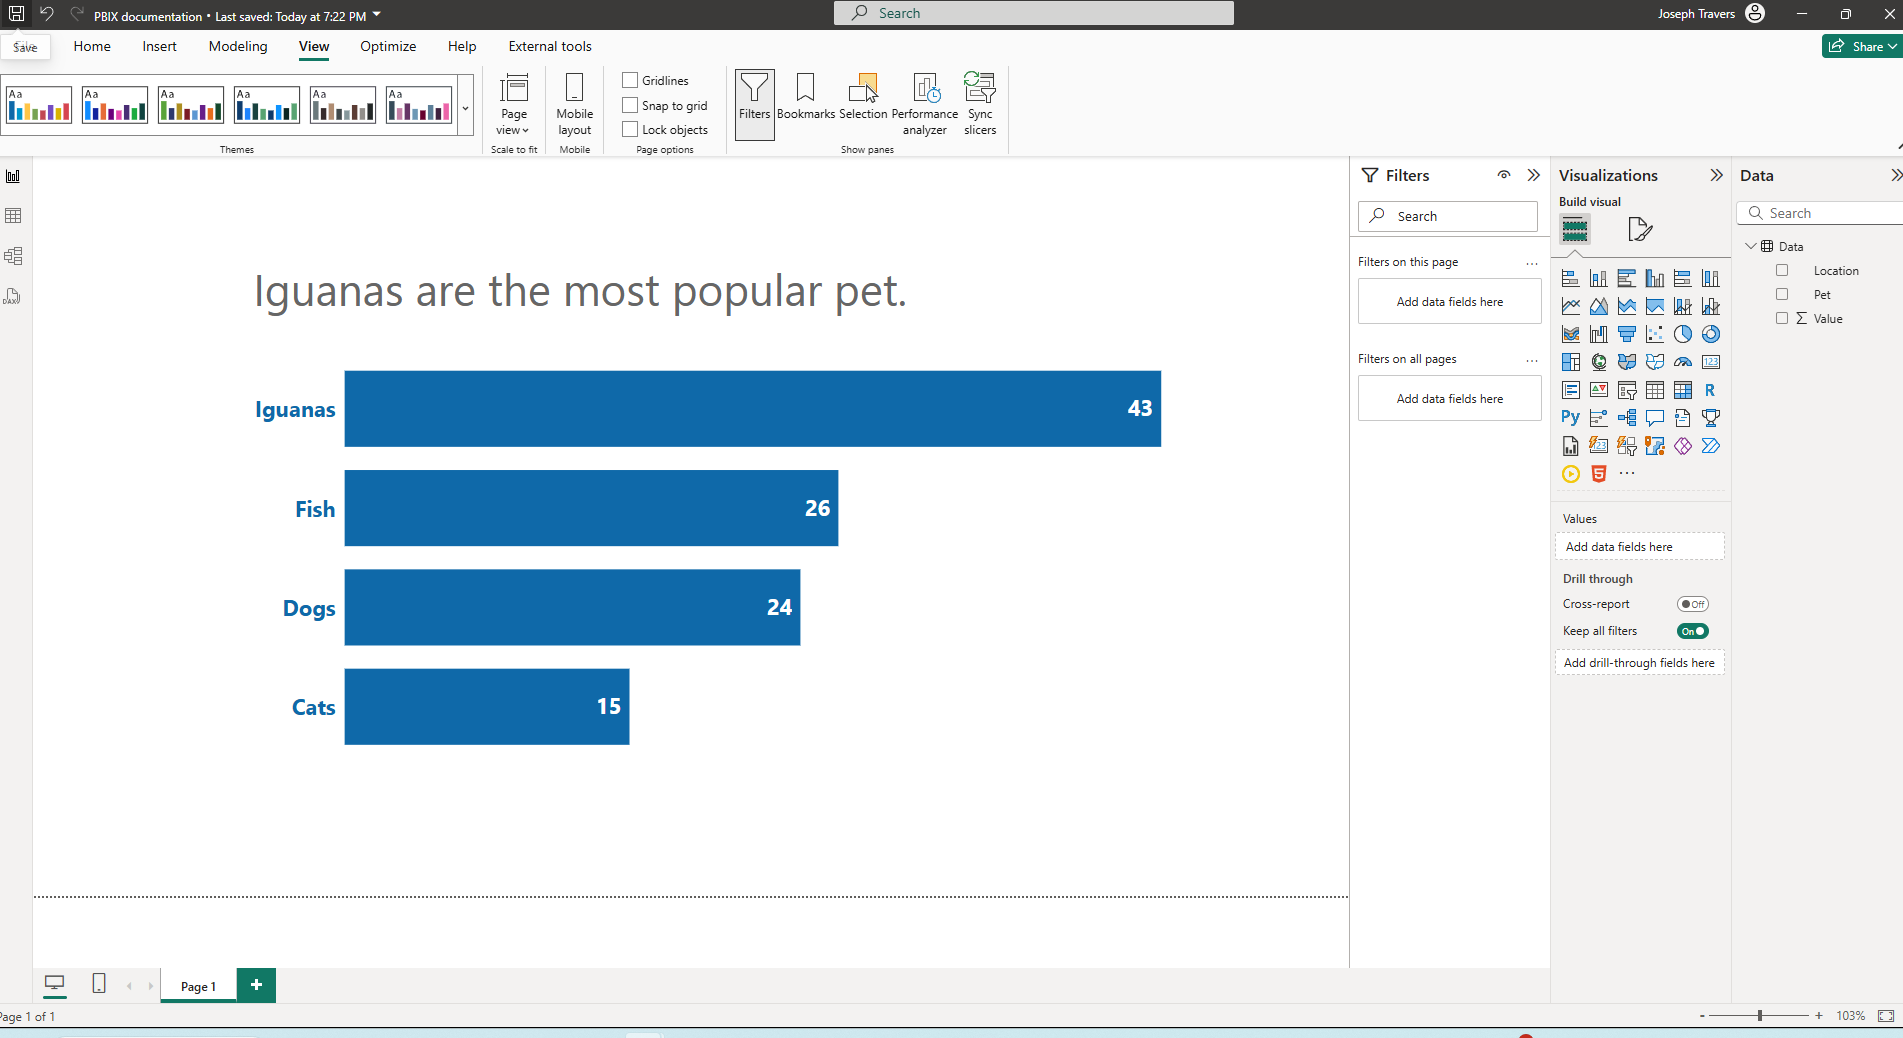Select the treemap visualization
Image resolution: width=1903 pixels, height=1038 pixels.
(x=1571, y=362)
